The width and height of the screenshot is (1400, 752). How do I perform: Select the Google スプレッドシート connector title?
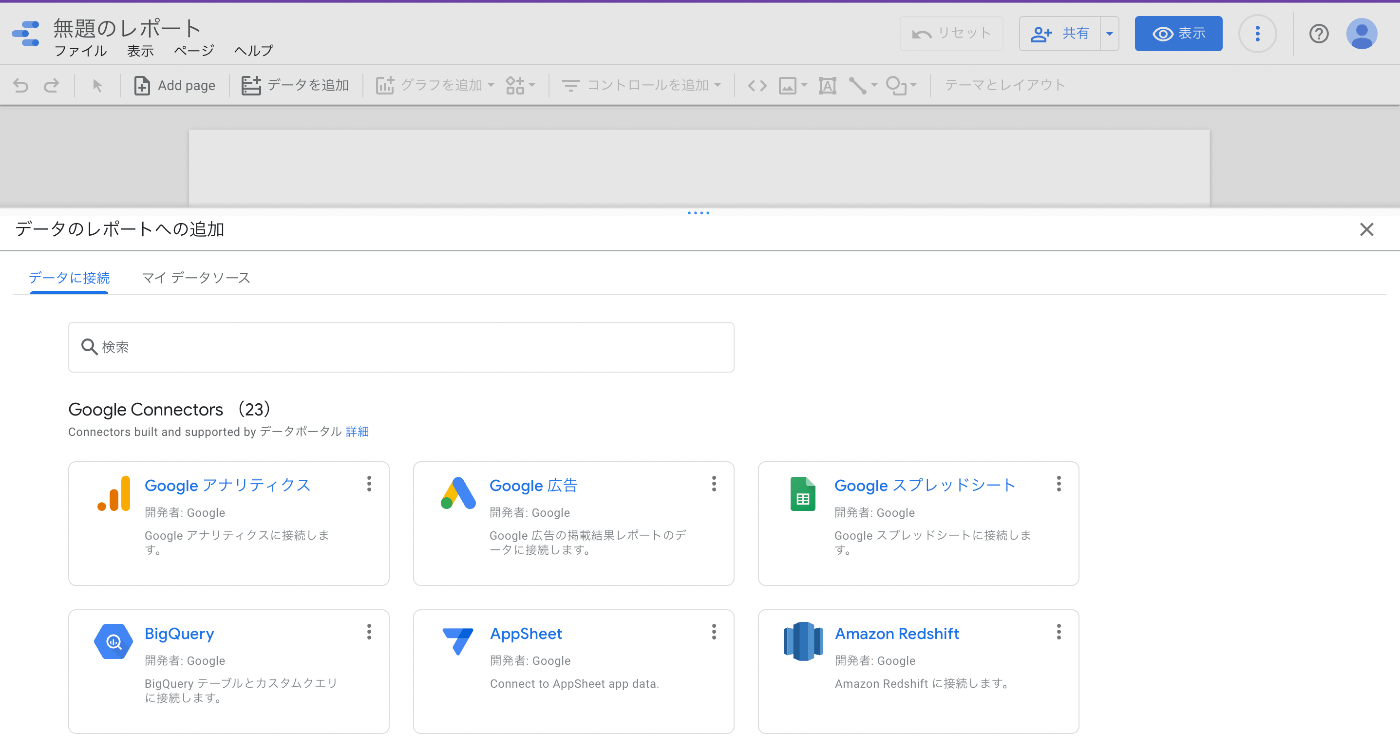[x=925, y=486]
